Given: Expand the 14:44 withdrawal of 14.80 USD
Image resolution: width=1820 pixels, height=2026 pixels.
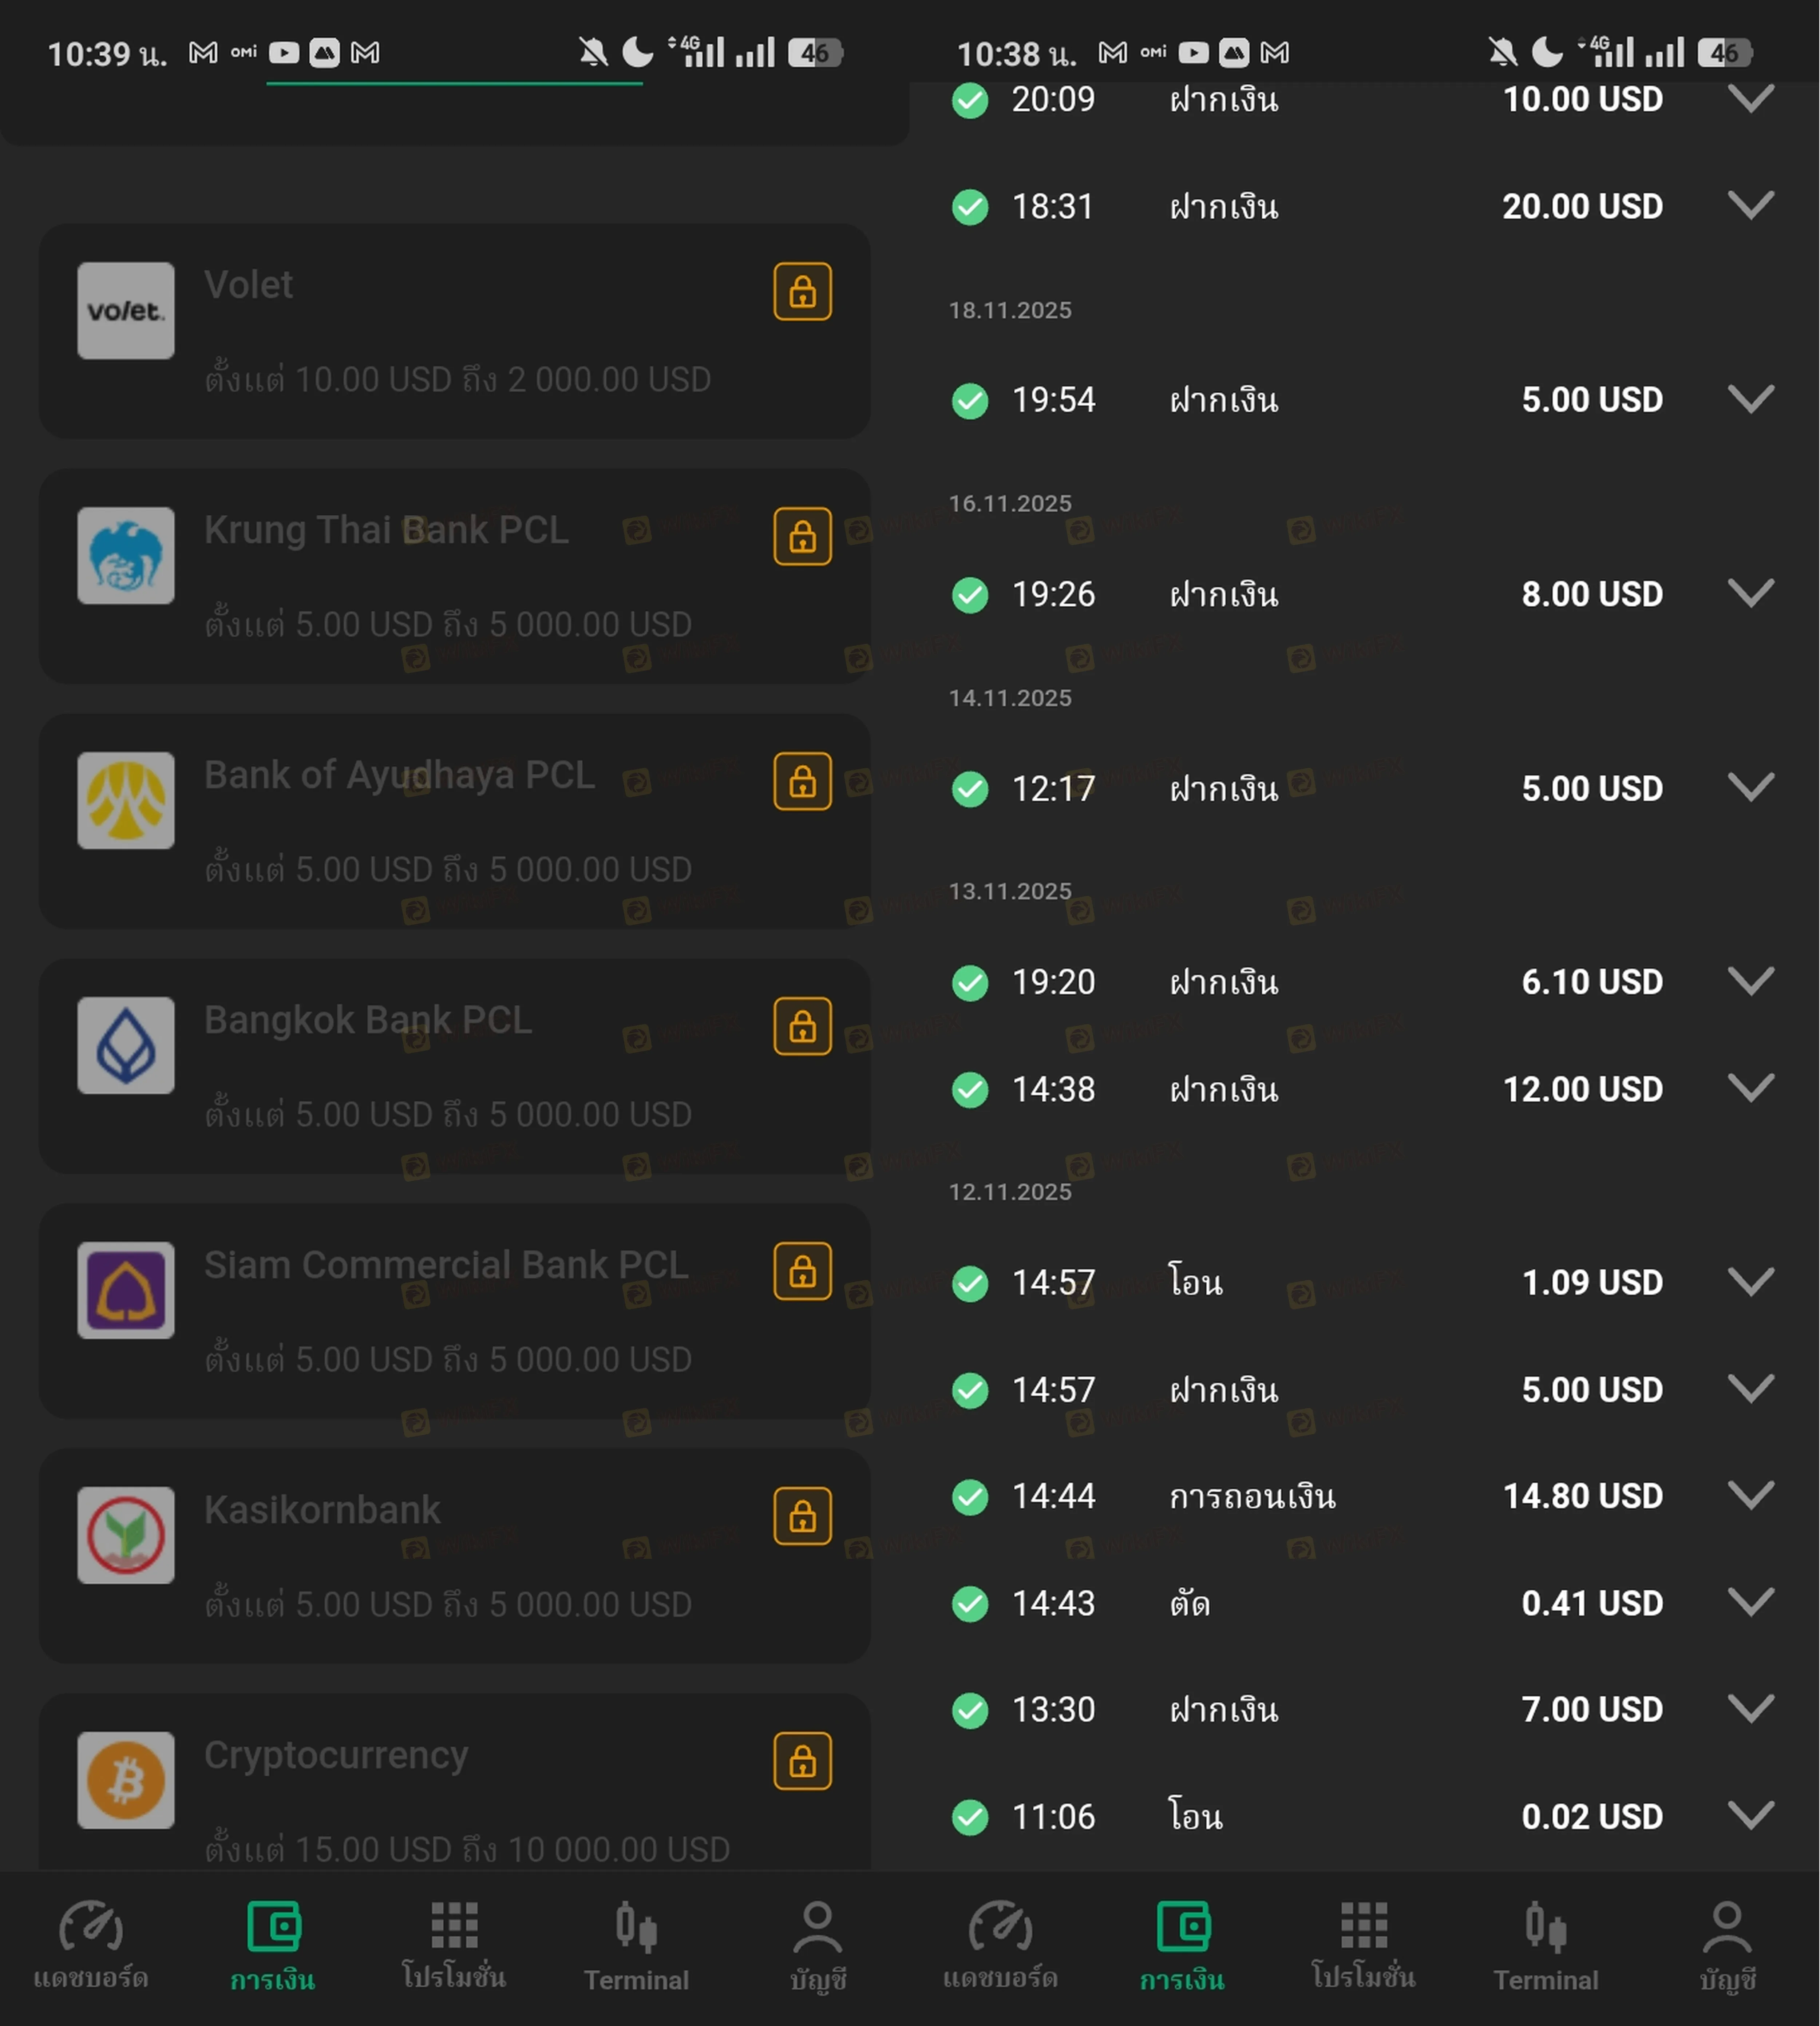Looking at the screenshot, I should point(1750,1496).
